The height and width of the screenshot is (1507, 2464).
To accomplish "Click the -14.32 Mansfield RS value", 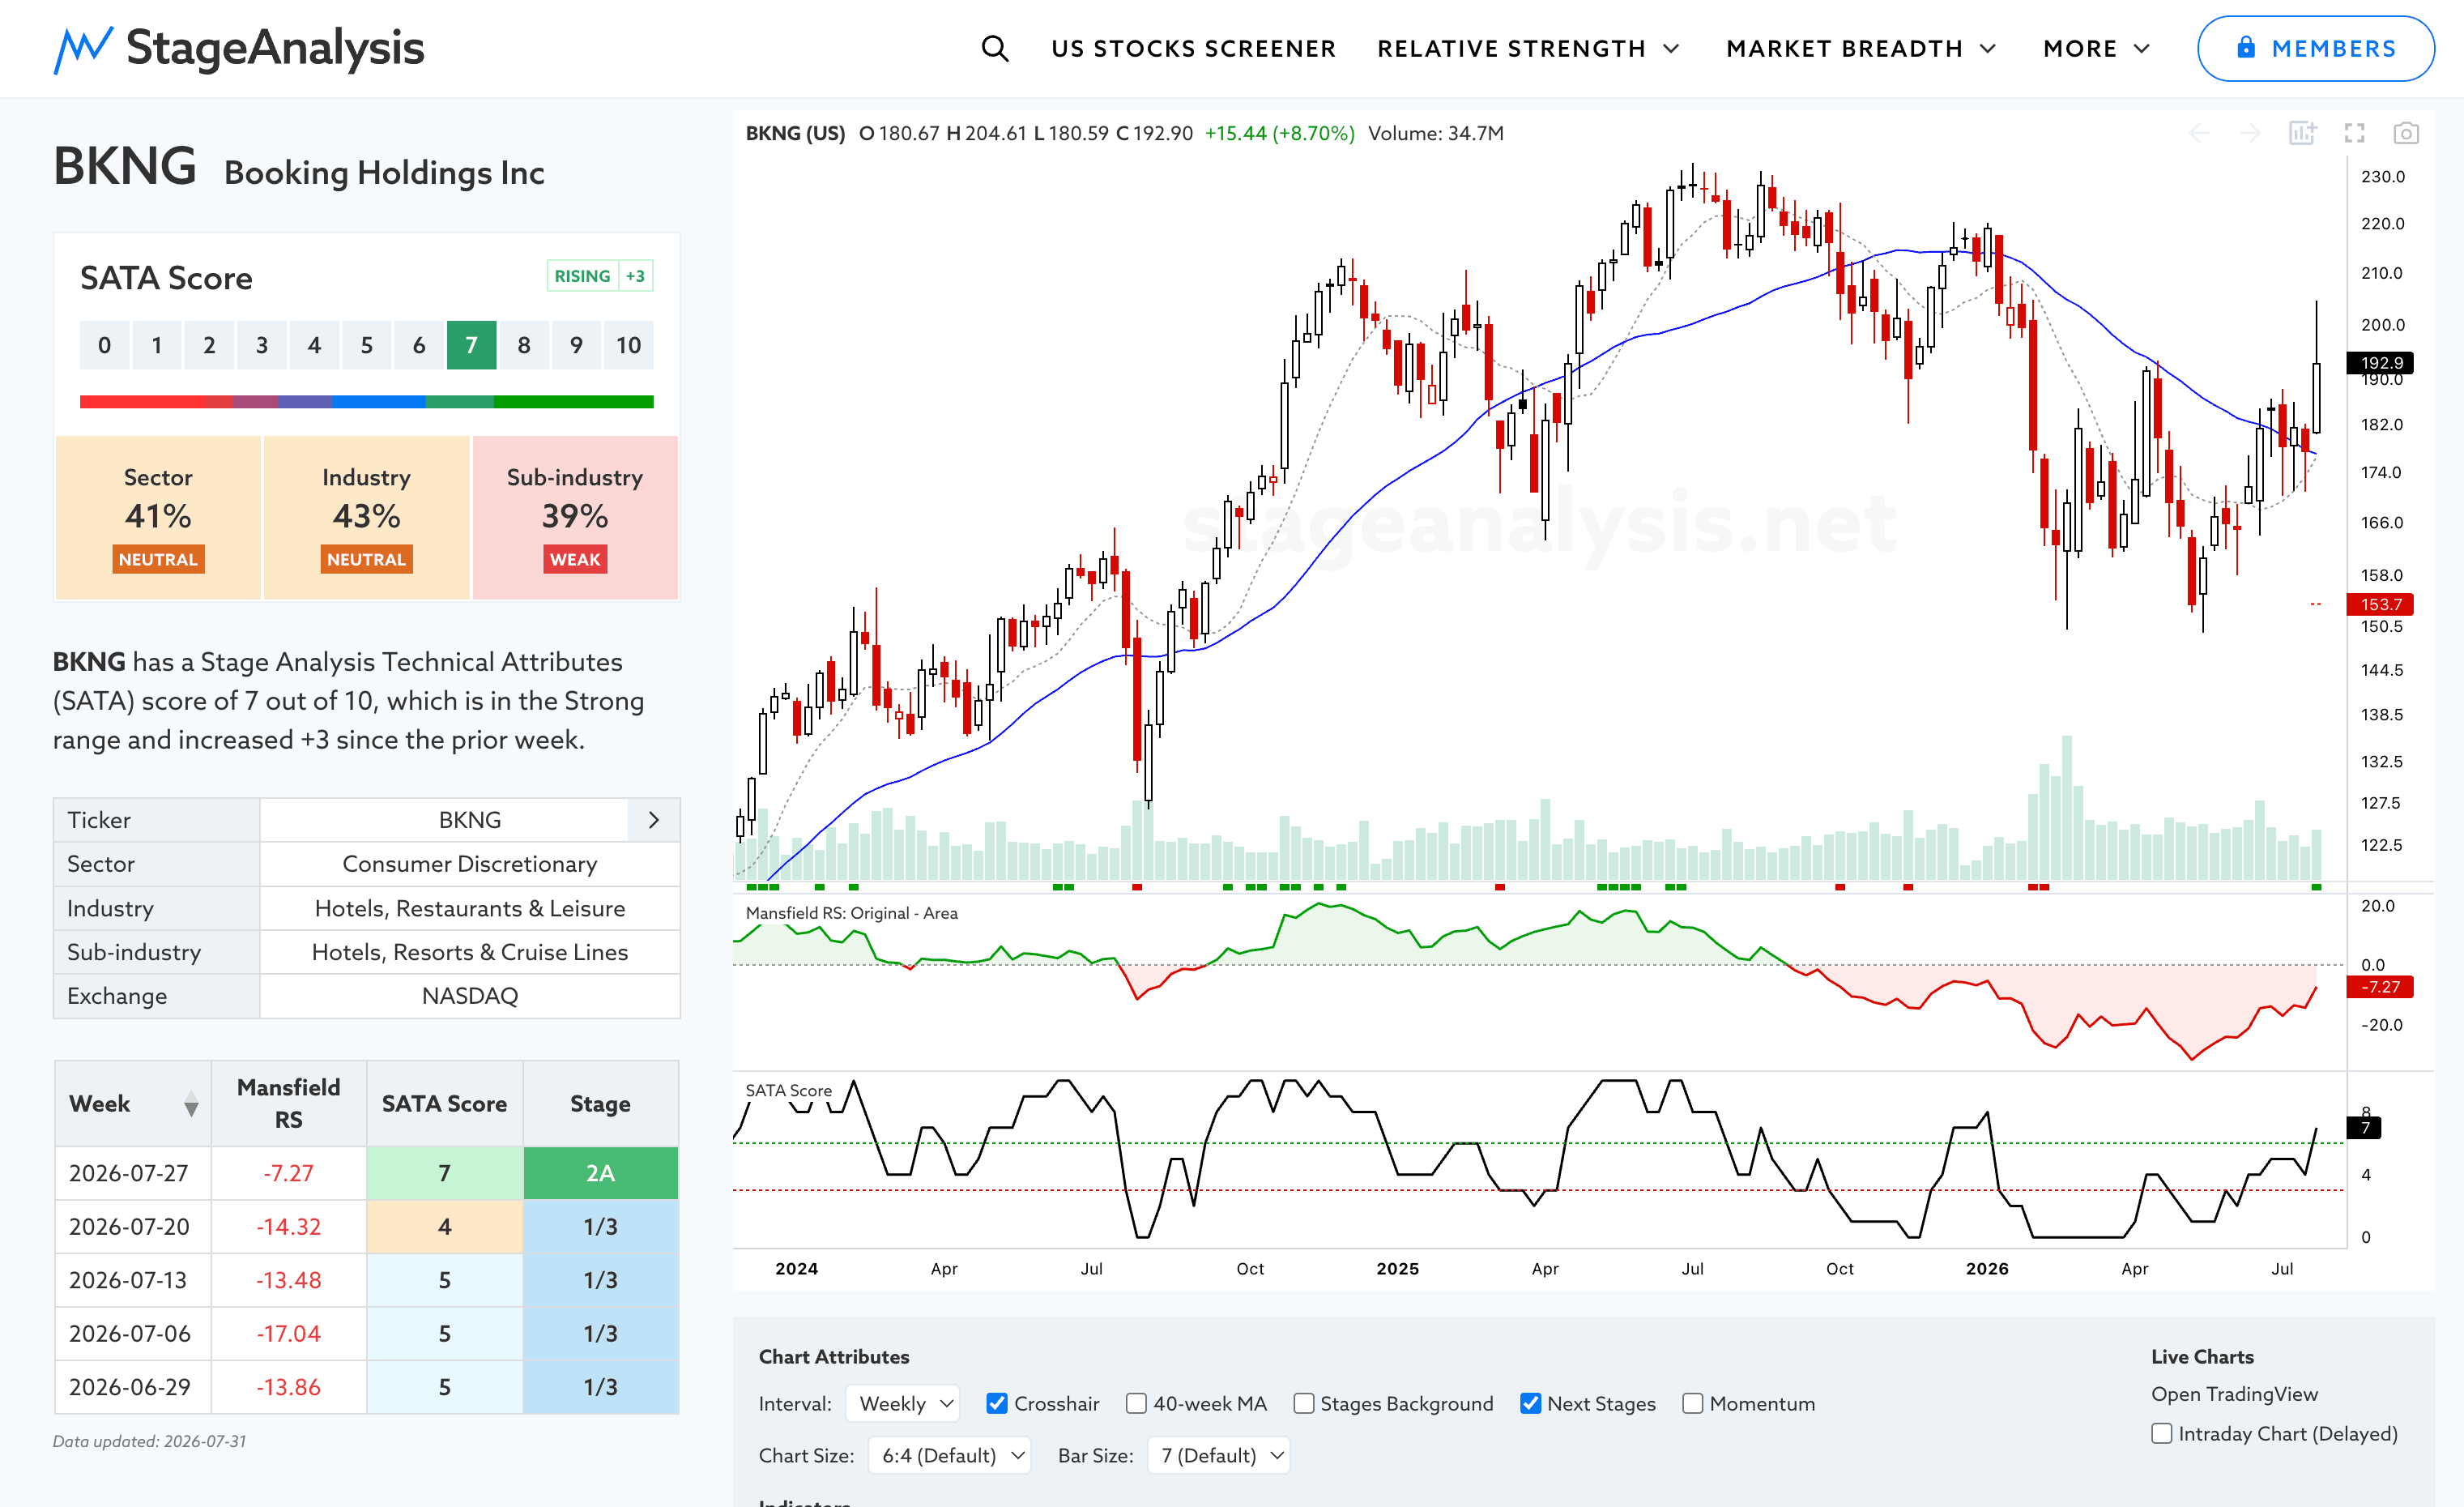I will coord(288,1227).
